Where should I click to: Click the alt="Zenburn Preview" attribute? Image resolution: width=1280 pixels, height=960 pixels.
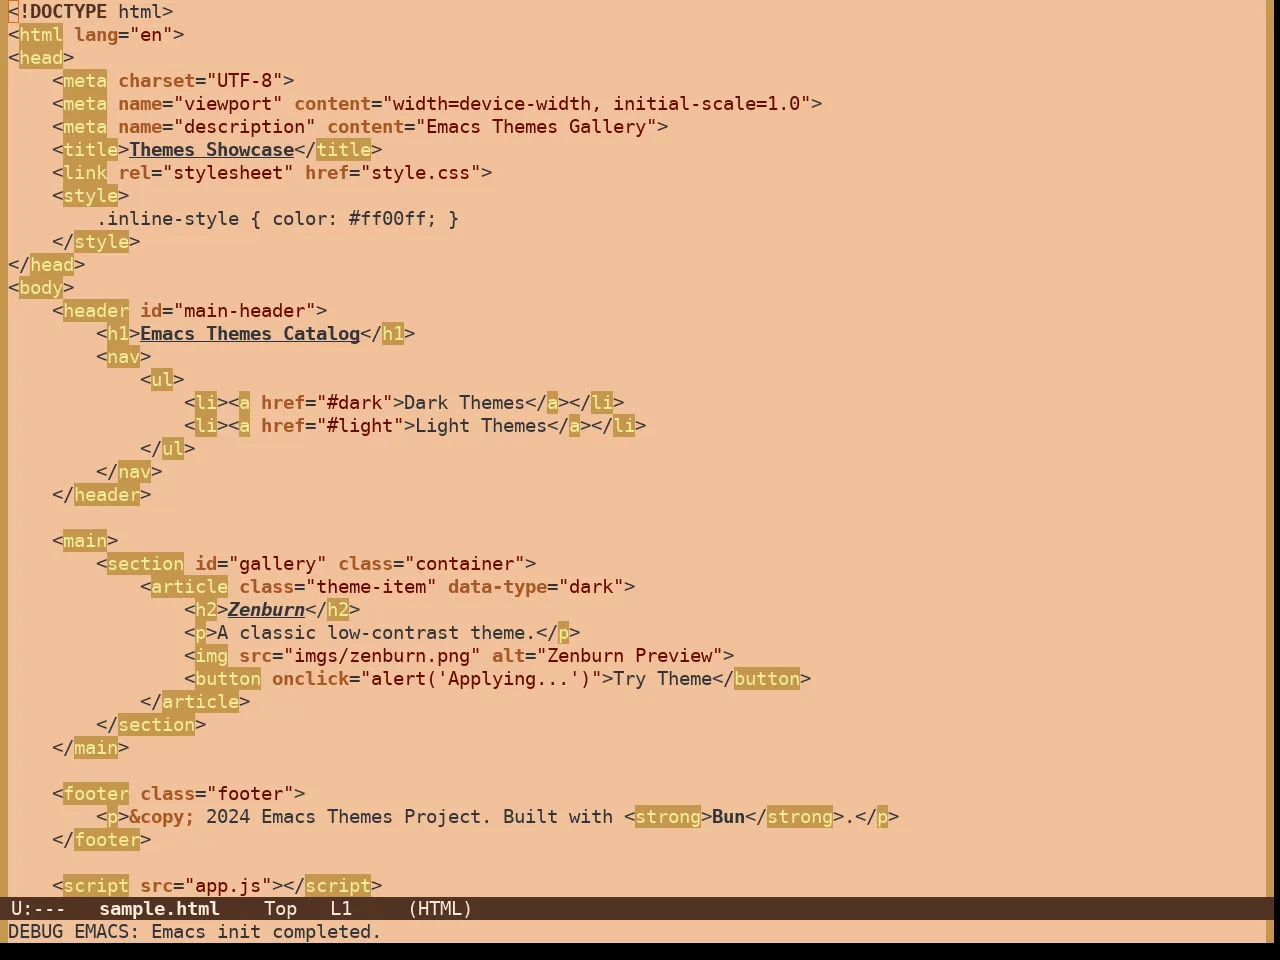[607, 656]
